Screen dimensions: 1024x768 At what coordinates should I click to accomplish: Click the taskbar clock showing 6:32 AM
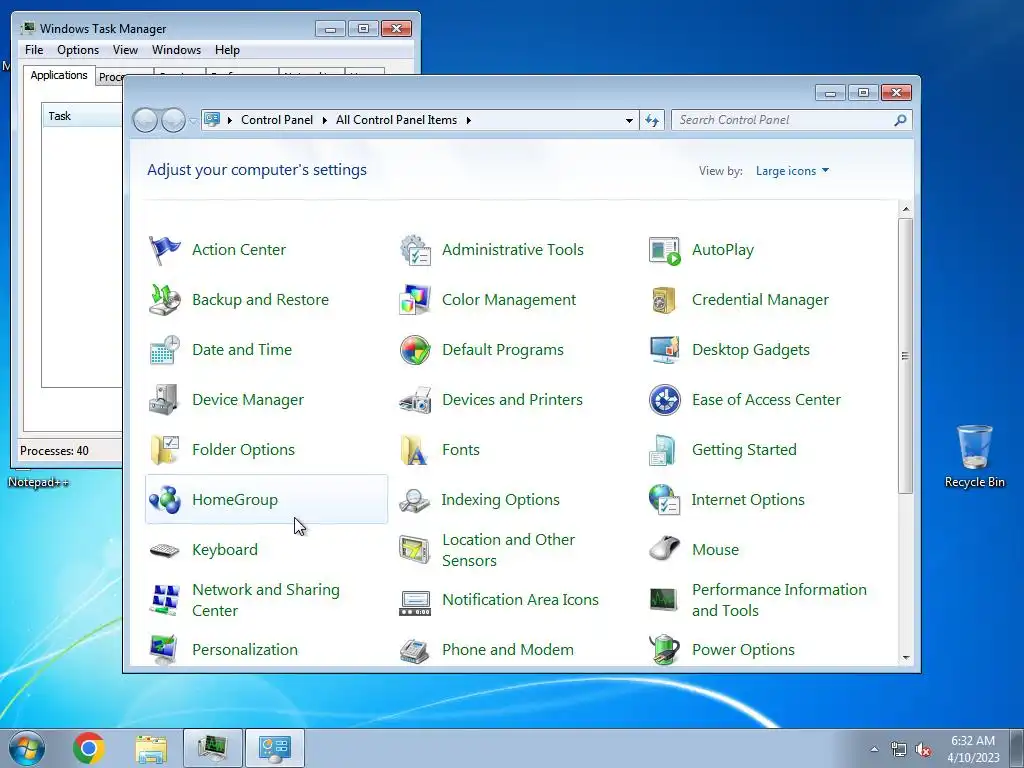click(973, 749)
